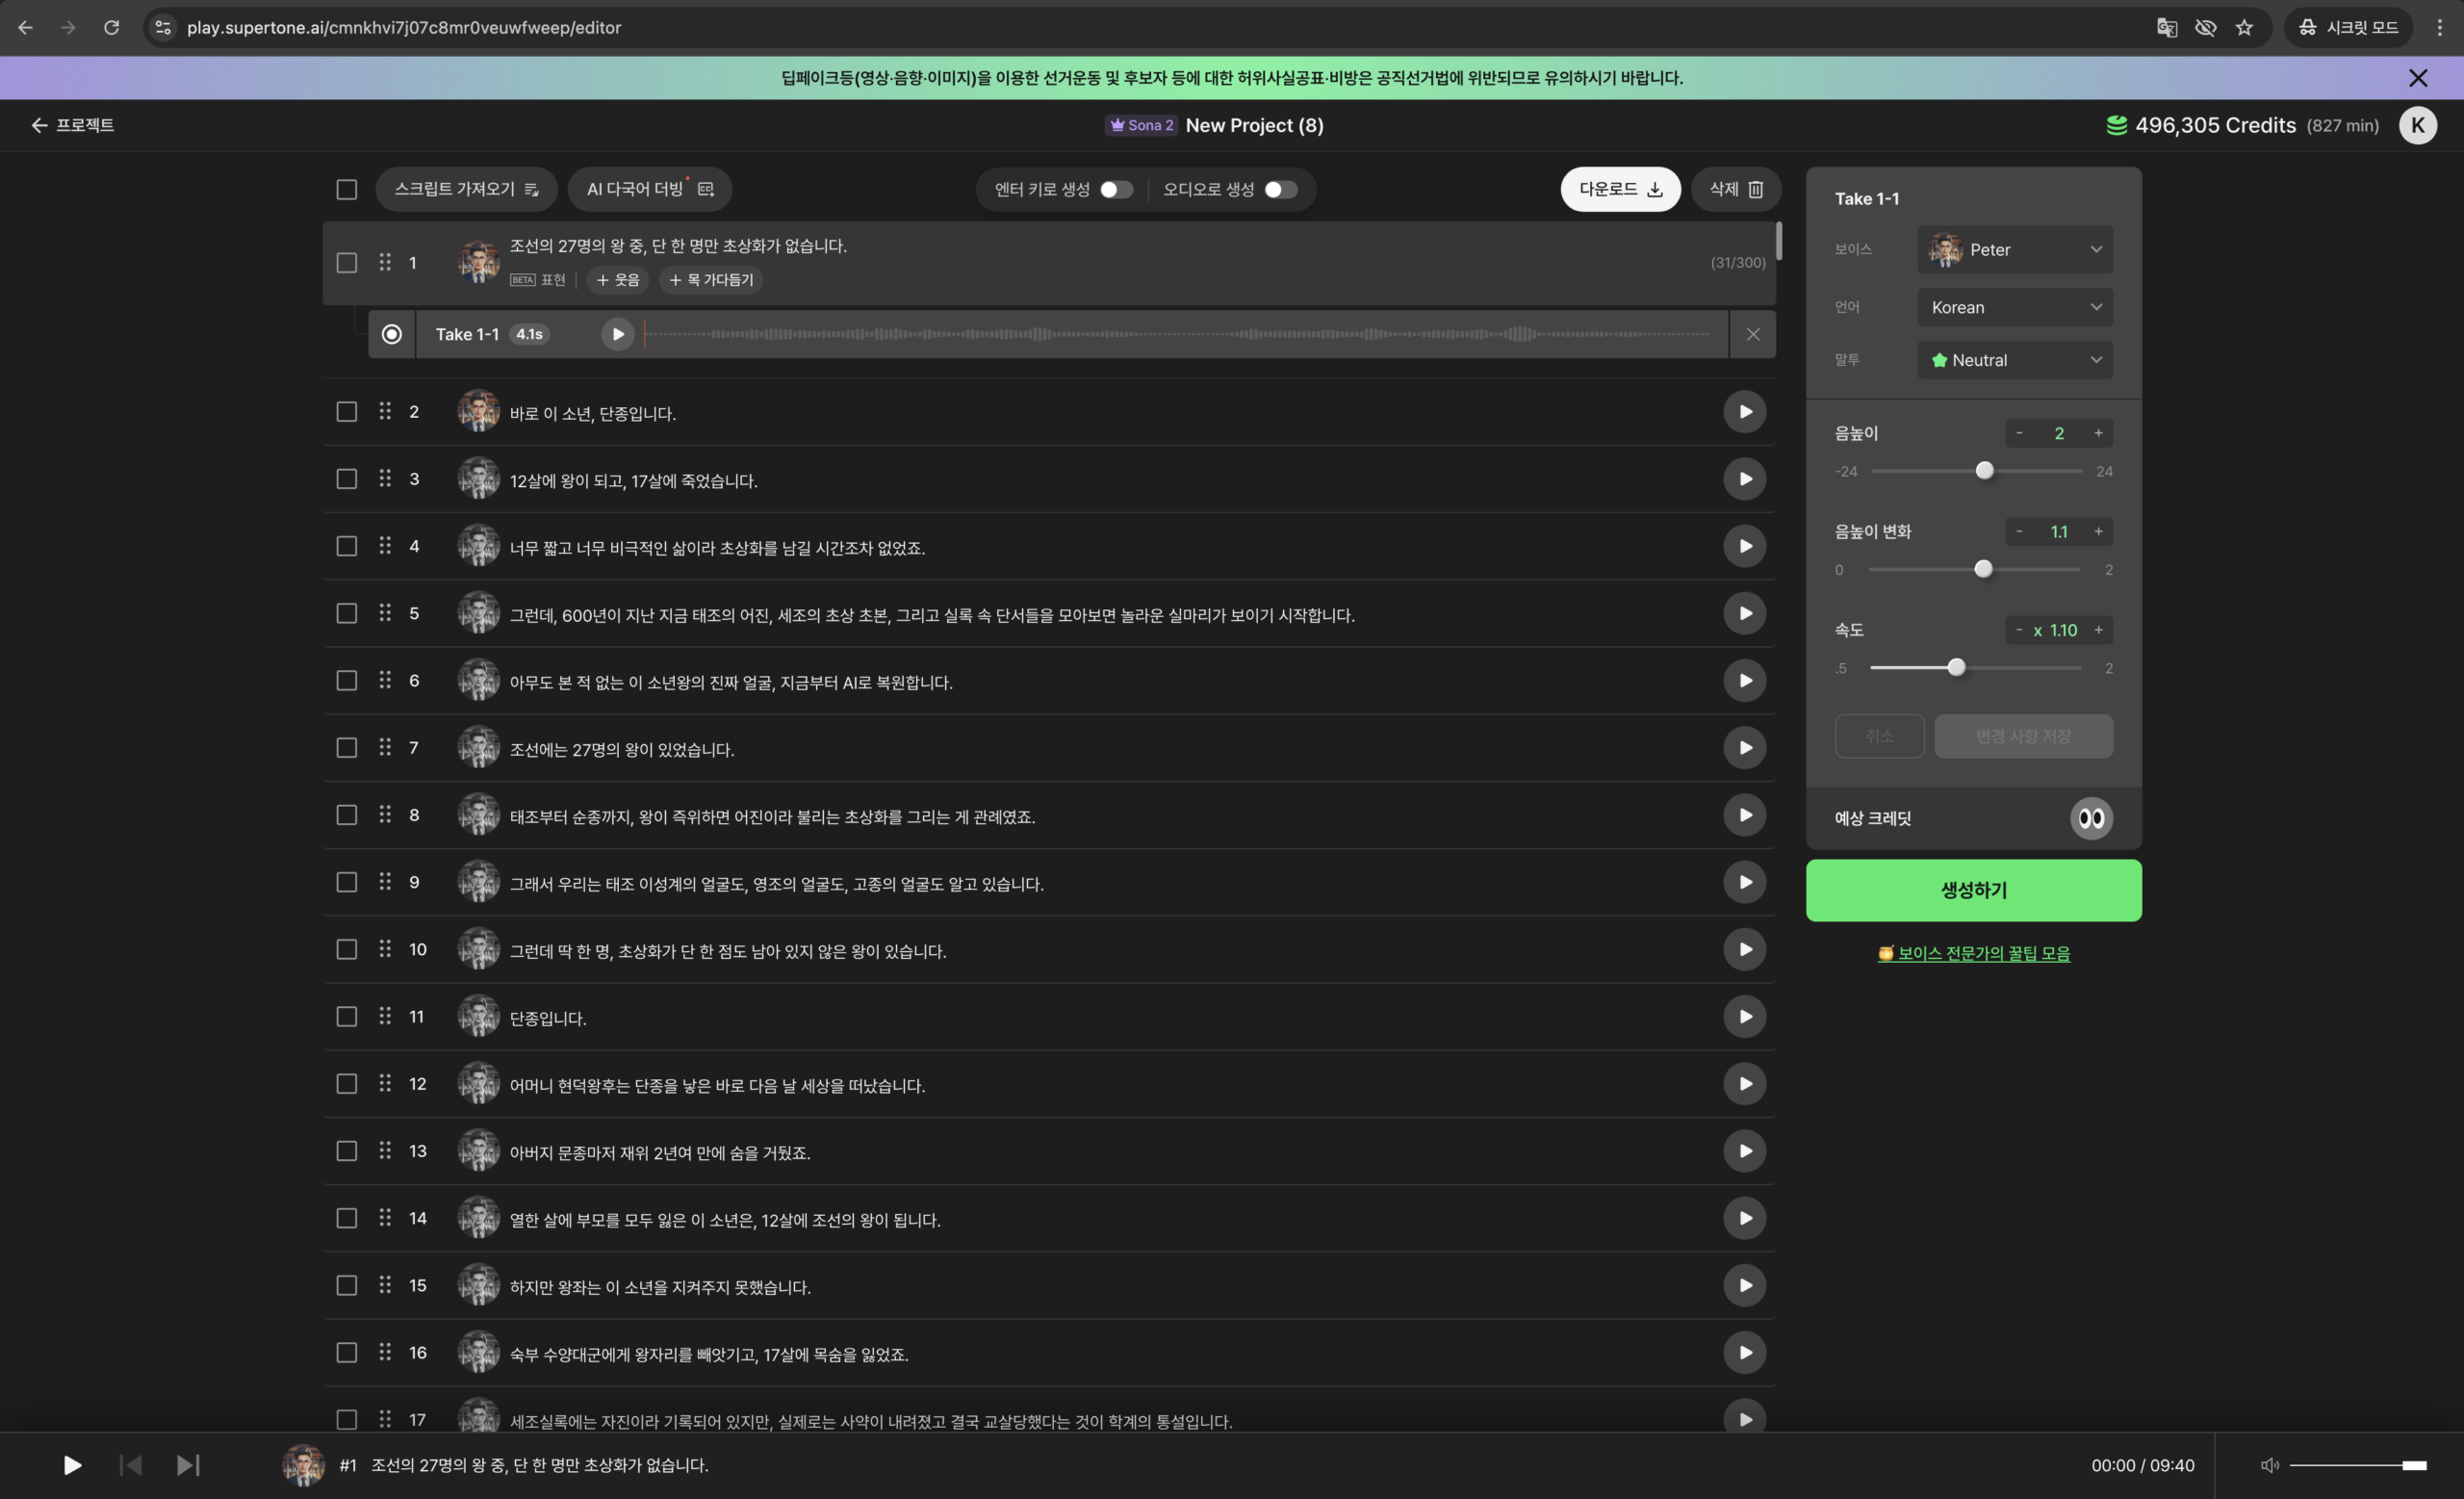Open Chrome three-dot menu
Viewport: 2464px width, 1499px height.
(2439, 27)
